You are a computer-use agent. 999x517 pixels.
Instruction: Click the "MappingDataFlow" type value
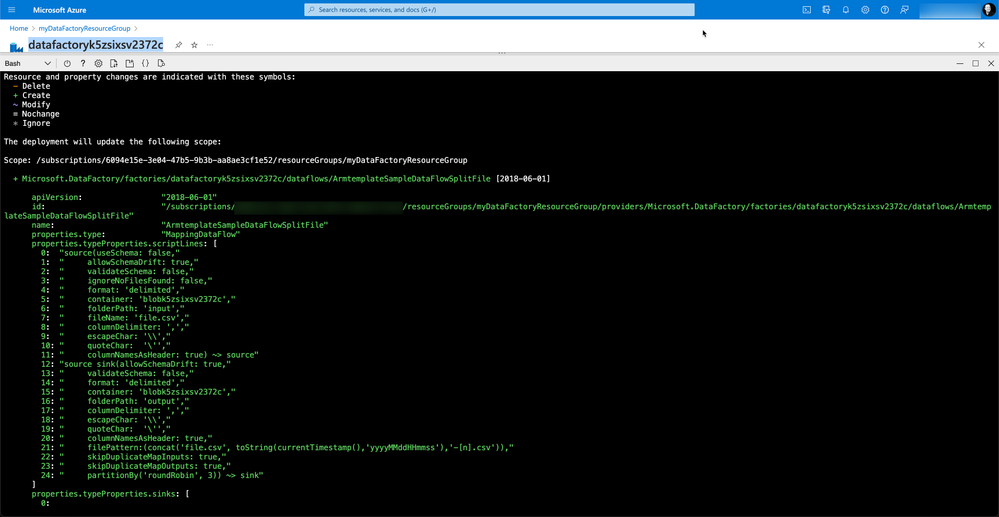tap(200, 235)
